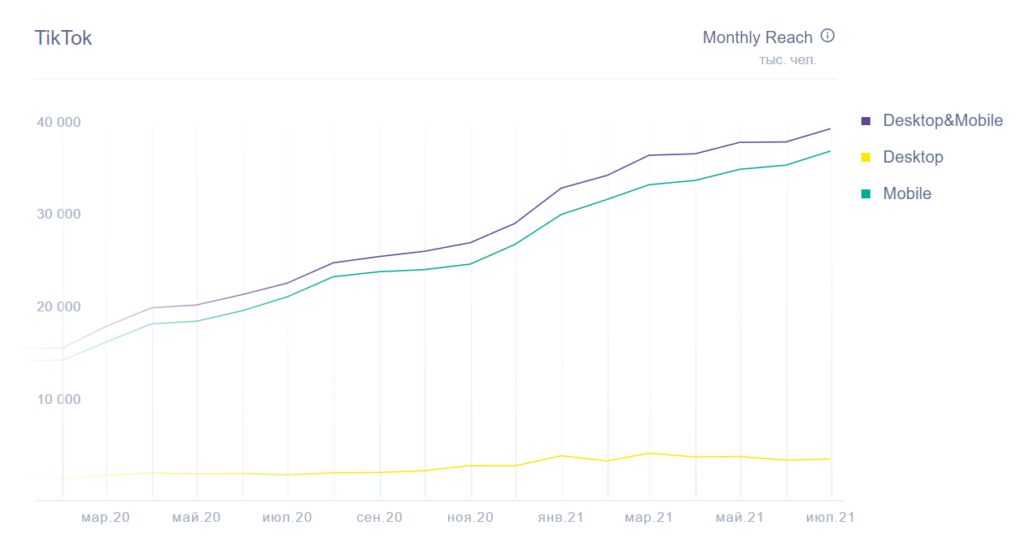Click the мар.21 axis label
1024x560 pixels.
tap(650, 518)
